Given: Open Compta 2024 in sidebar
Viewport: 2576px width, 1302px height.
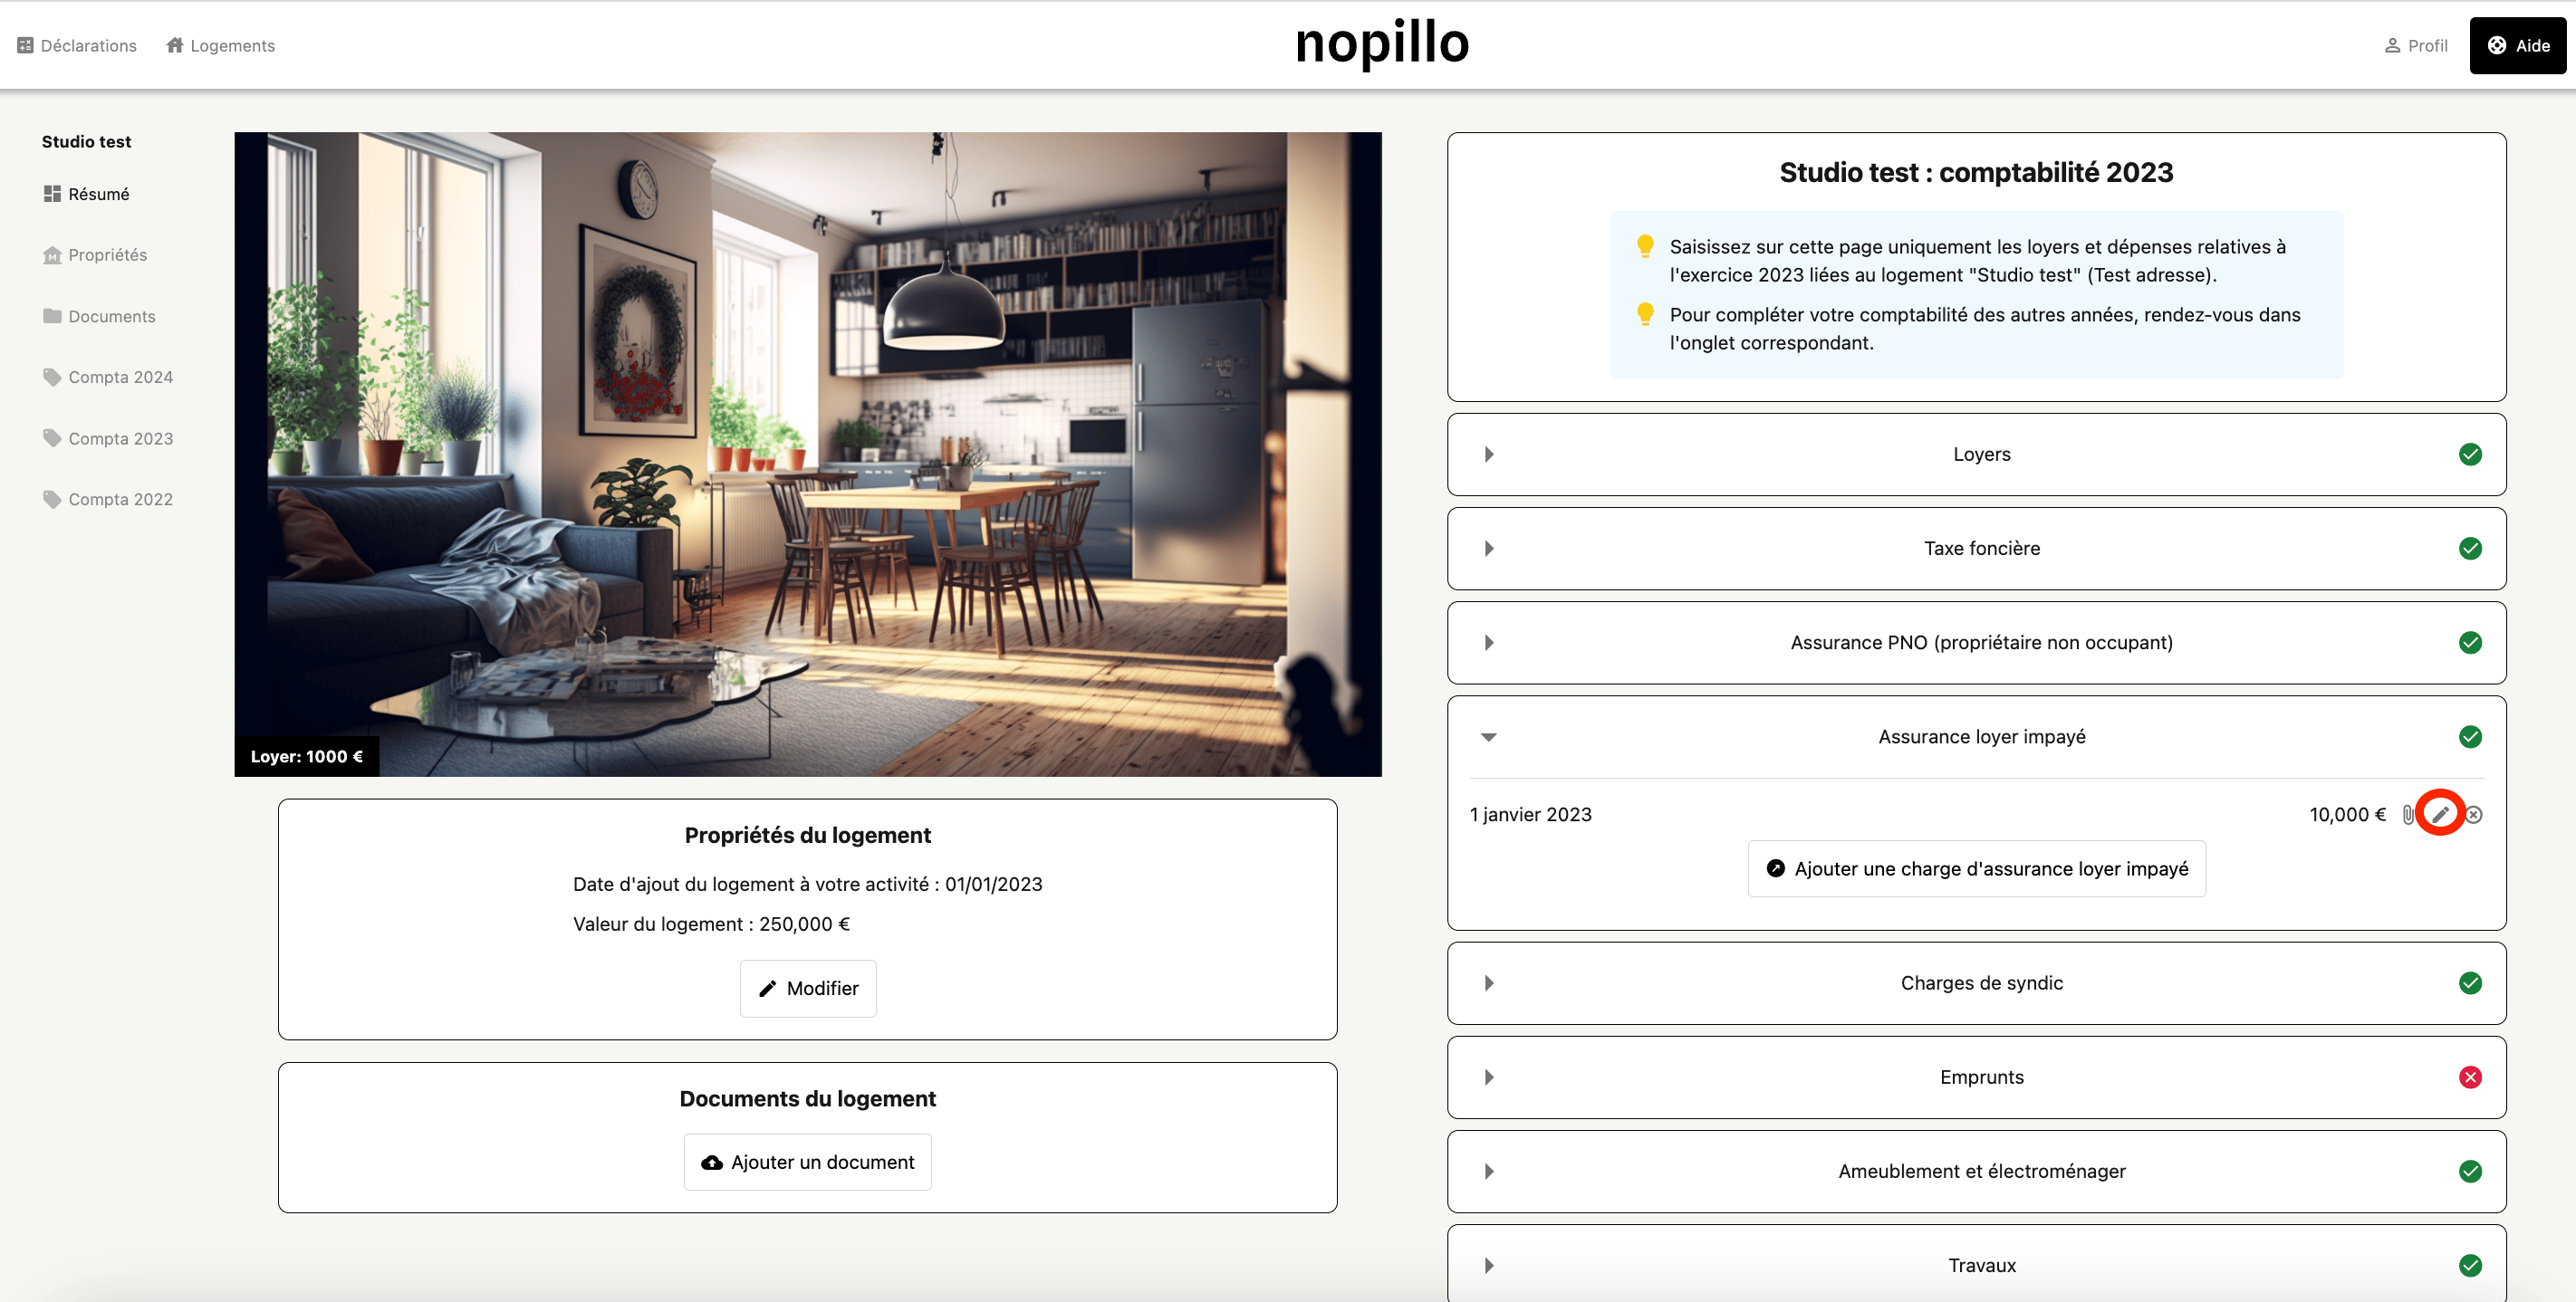Looking at the screenshot, I should (x=120, y=377).
